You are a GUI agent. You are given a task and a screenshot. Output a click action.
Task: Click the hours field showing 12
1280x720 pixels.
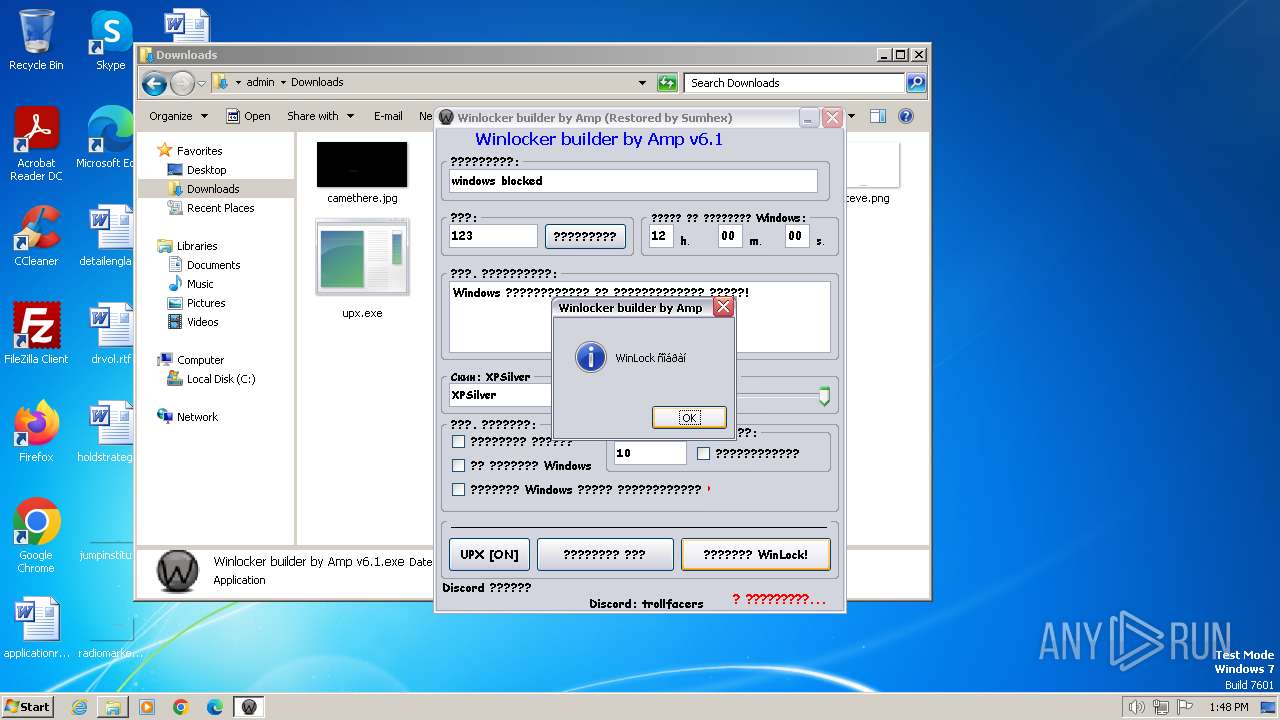(661, 236)
